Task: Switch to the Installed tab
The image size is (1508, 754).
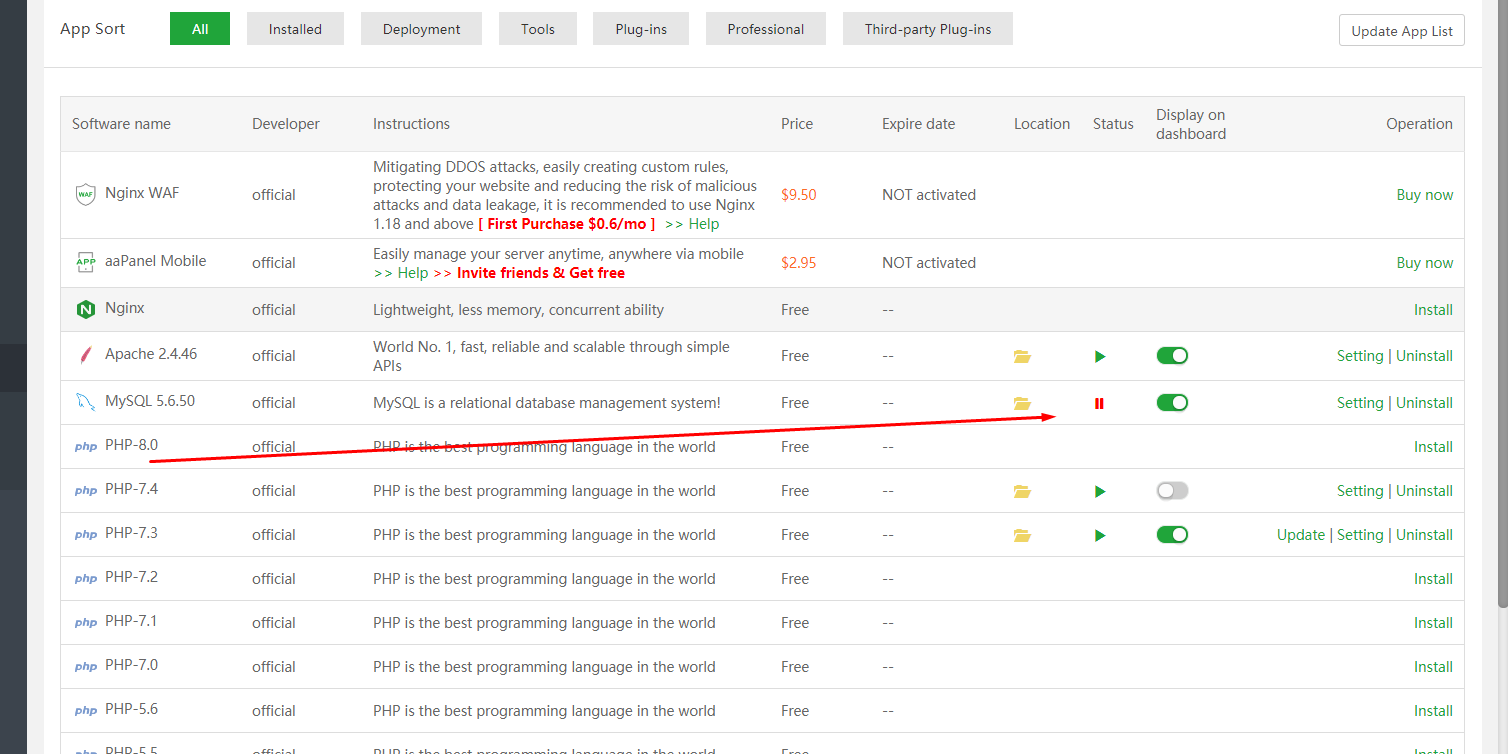Action: click(x=295, y=29)
